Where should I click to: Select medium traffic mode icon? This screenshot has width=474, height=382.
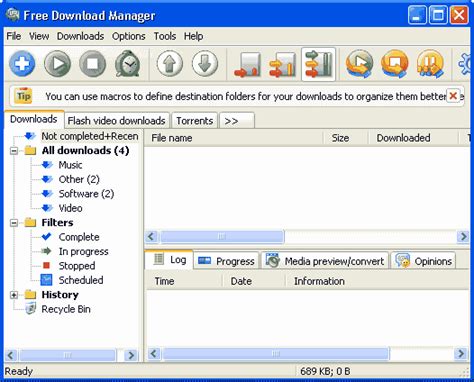[x=283, y=64]
